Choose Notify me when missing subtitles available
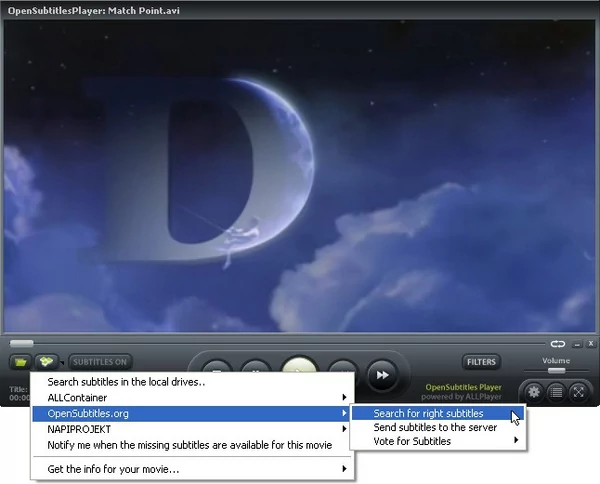The width and height of the screenshot is (600, 484). [191, 445]
